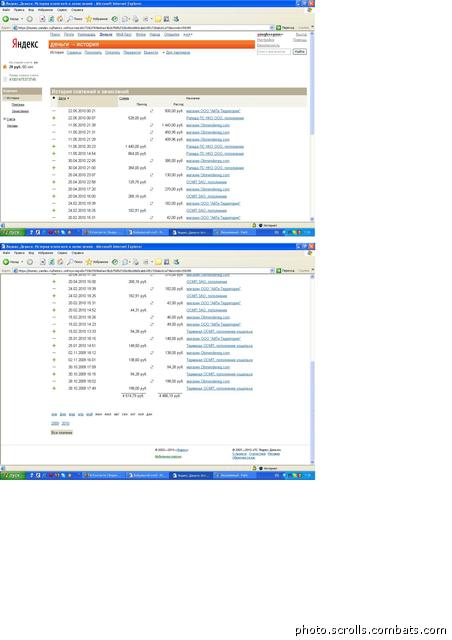This screenshot has width=452, height=640.
Task: Expand the Доп. настройки section
Action: (x=176, y=53)
